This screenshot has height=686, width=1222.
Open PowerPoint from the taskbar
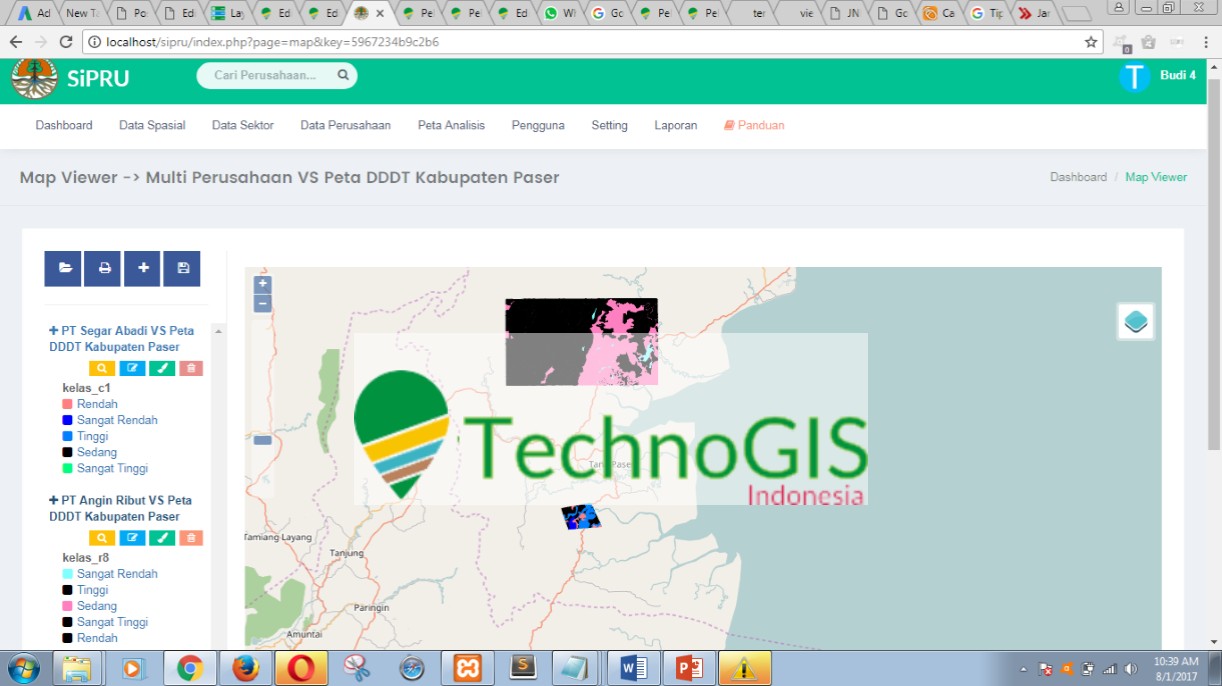tap(689, 668)
